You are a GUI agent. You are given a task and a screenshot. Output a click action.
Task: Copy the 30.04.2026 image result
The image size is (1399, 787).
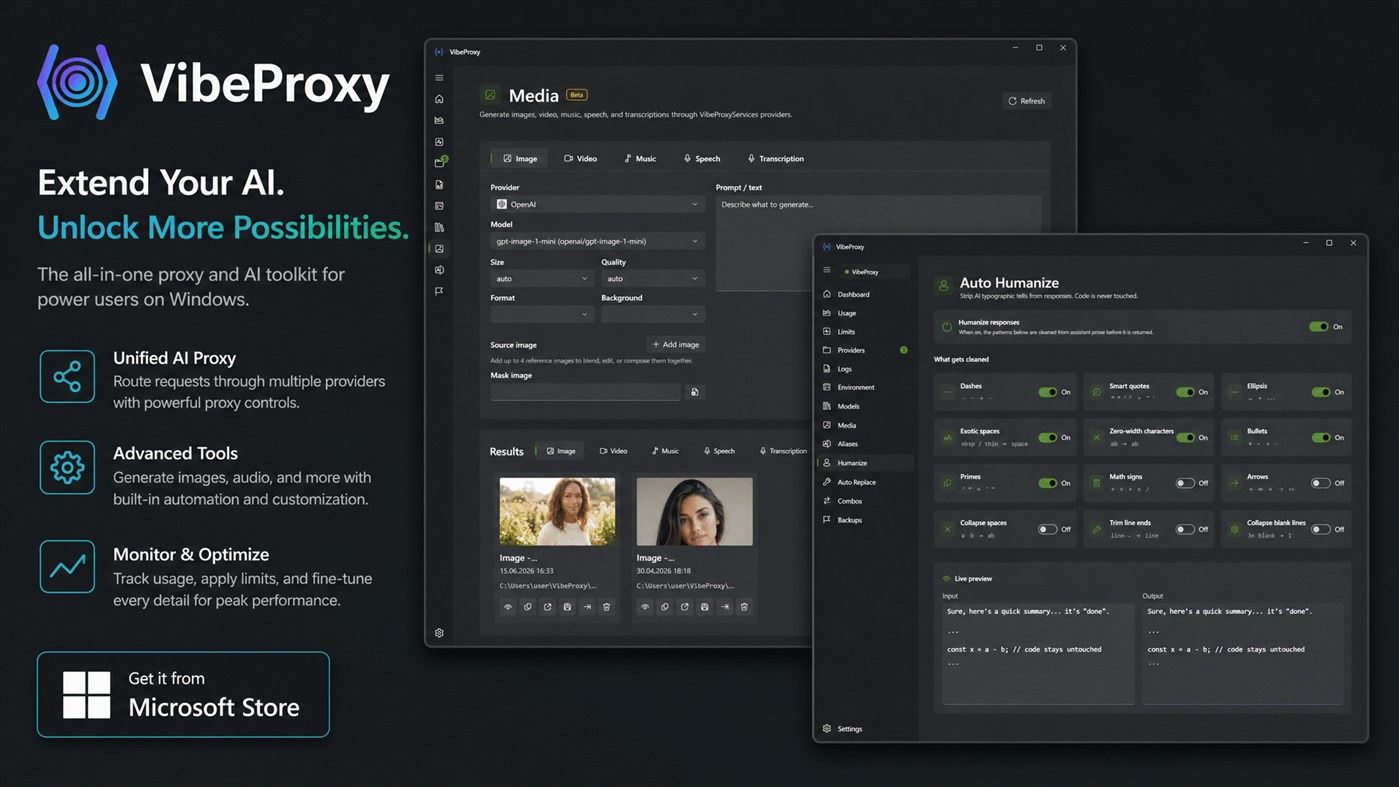point(665,607)
